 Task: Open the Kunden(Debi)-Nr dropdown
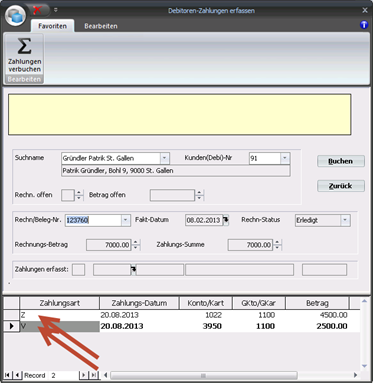[285, 158]
